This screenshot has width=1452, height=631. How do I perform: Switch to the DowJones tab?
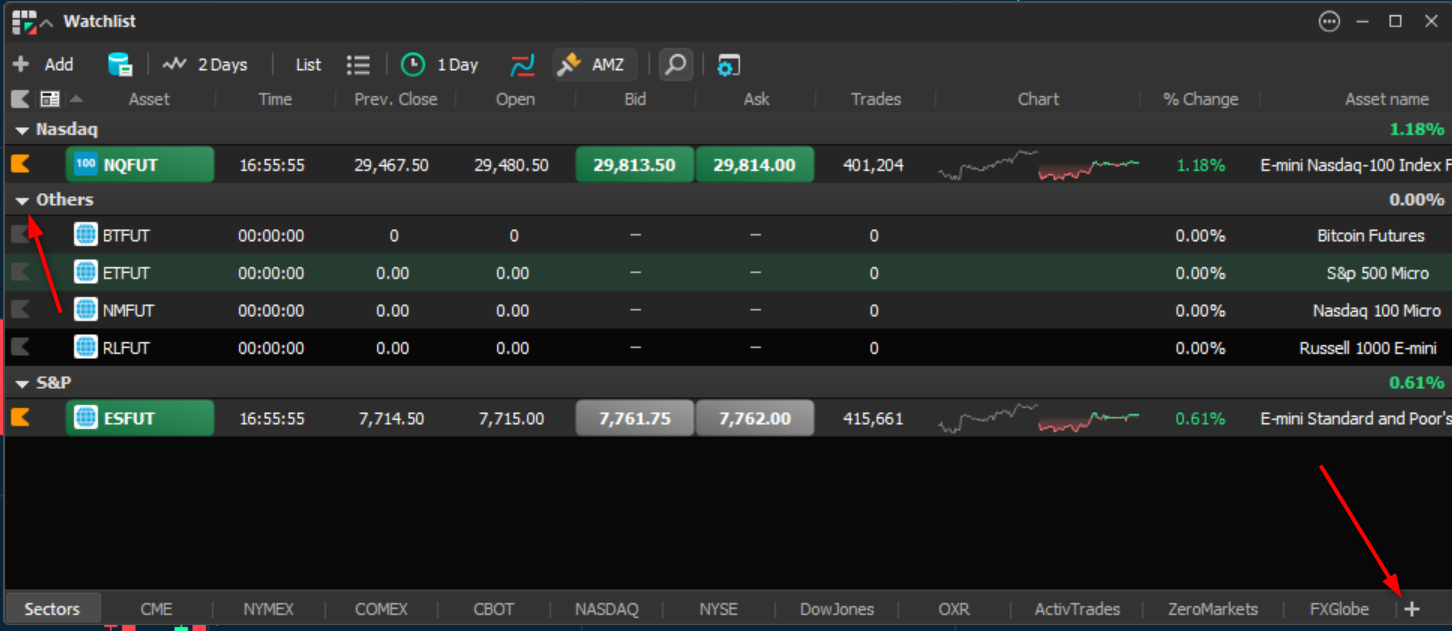click(837, 608)
